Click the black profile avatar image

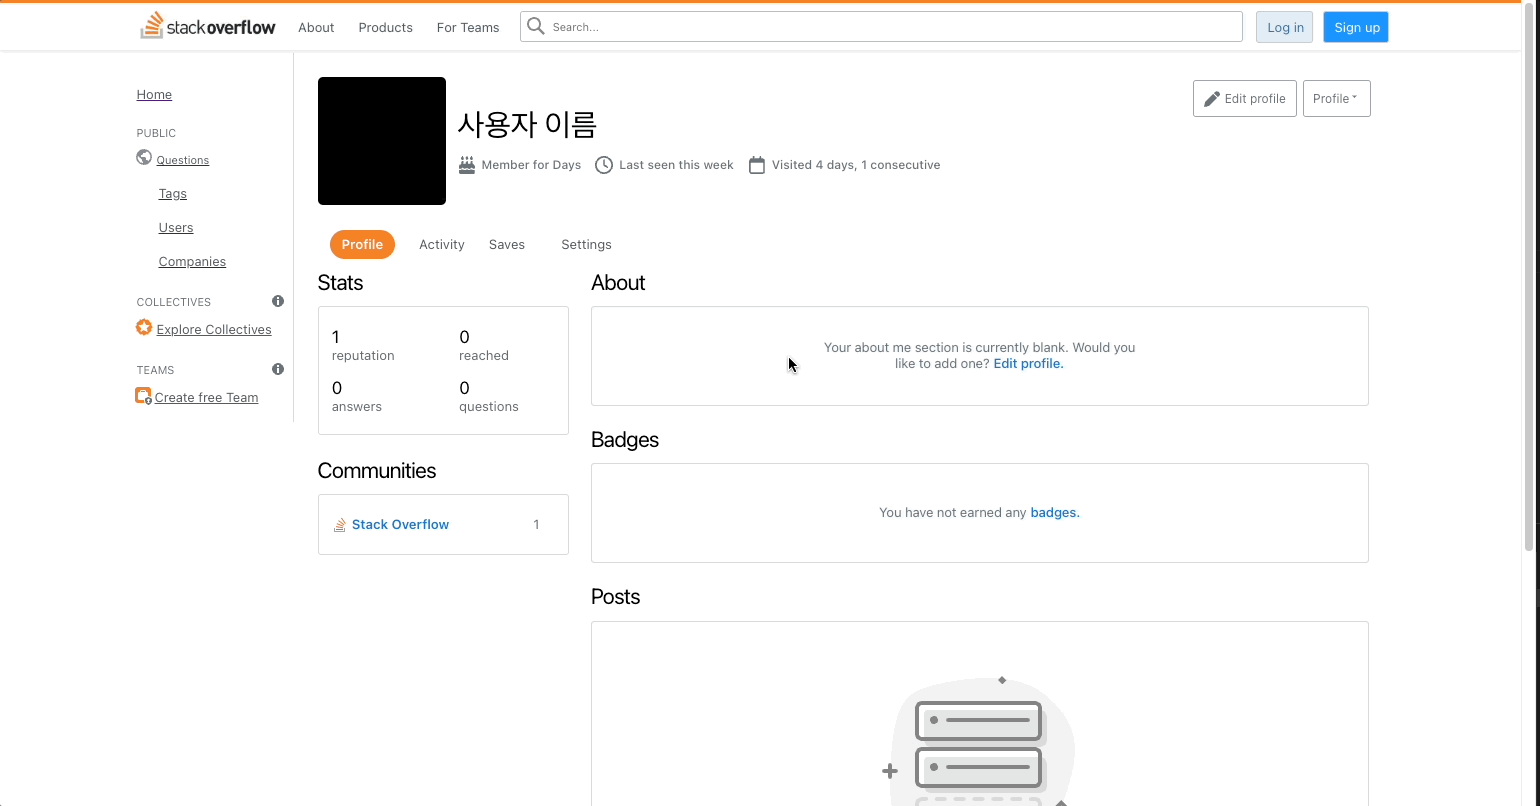point(382,141)
